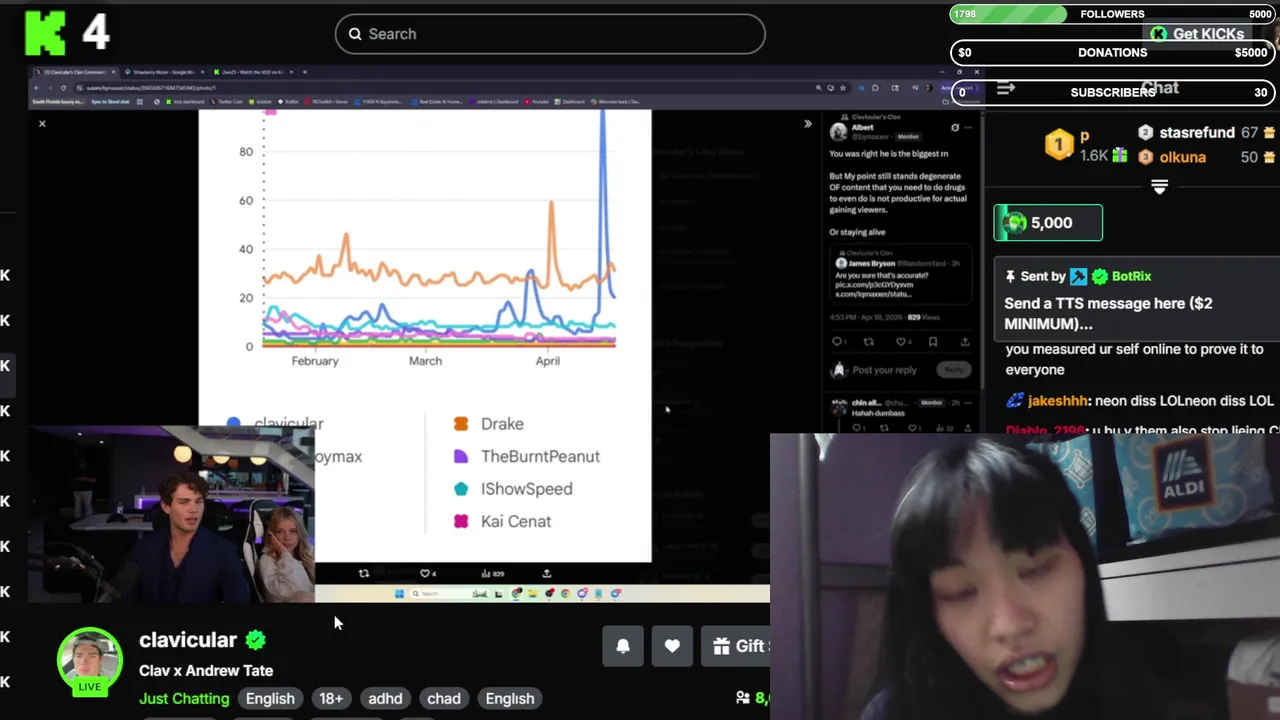
Task: Click the Kick logo in the header
Action: click(45, 34)
